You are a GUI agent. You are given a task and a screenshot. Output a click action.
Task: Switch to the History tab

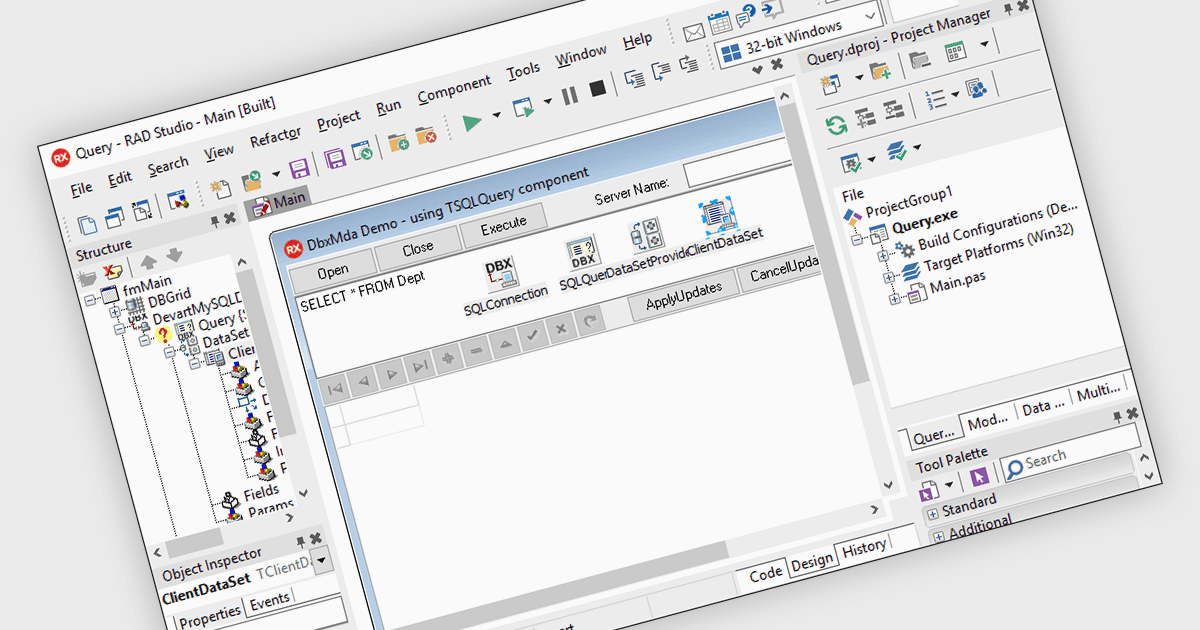pos(864,547)
